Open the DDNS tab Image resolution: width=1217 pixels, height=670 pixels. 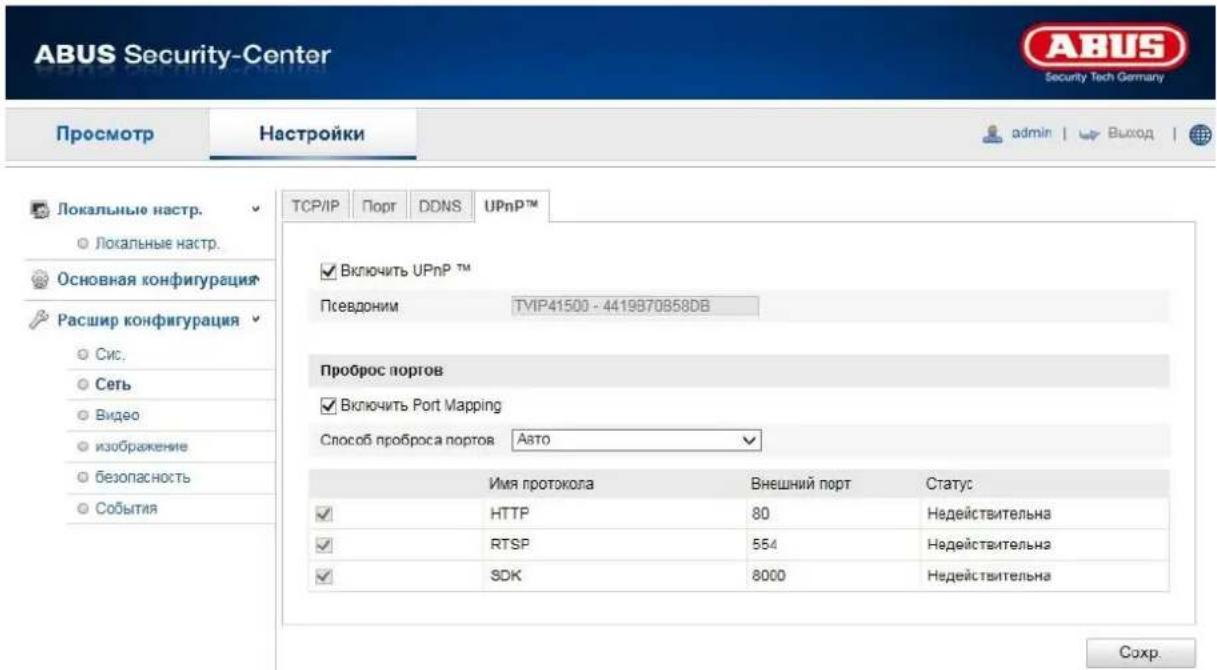click(x=440, y=206)
